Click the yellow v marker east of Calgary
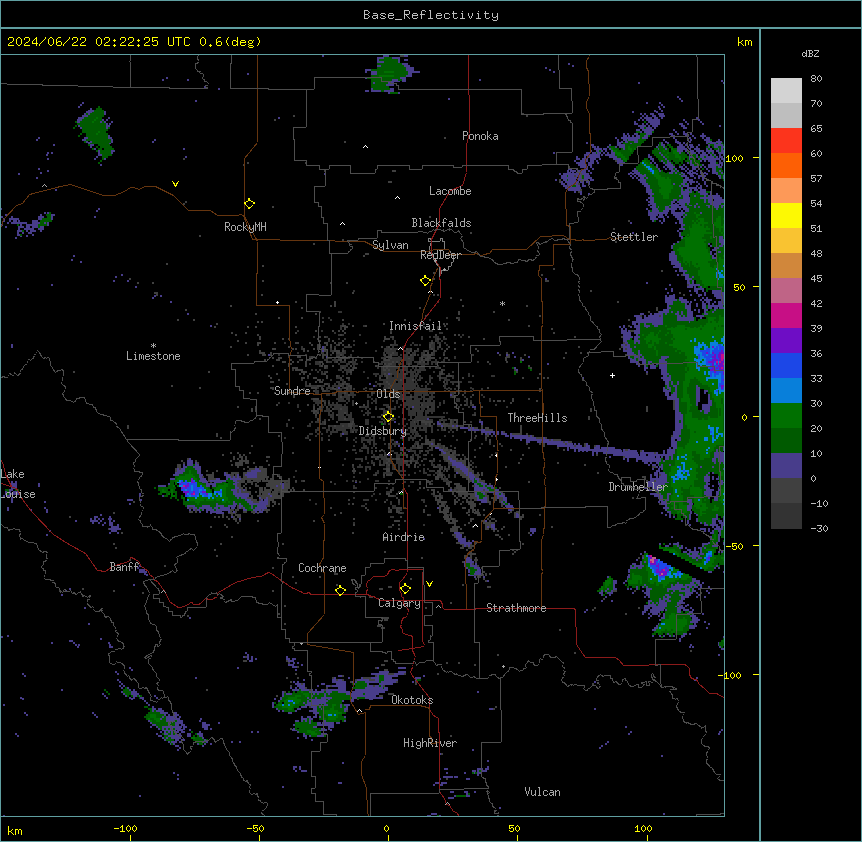Image resolution: width=862 pixels, height=842 pixels. [x=429, y=584]
